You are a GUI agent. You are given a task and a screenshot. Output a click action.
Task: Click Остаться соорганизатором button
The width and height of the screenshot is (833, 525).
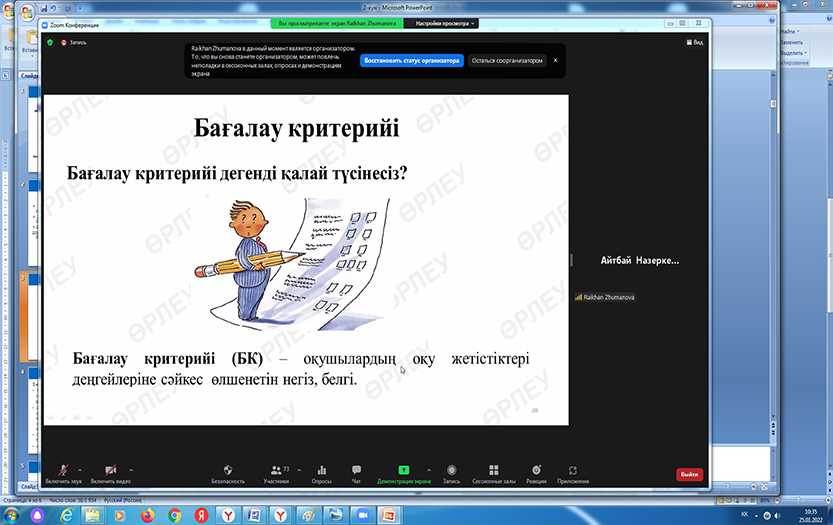[x=507, y=60]
